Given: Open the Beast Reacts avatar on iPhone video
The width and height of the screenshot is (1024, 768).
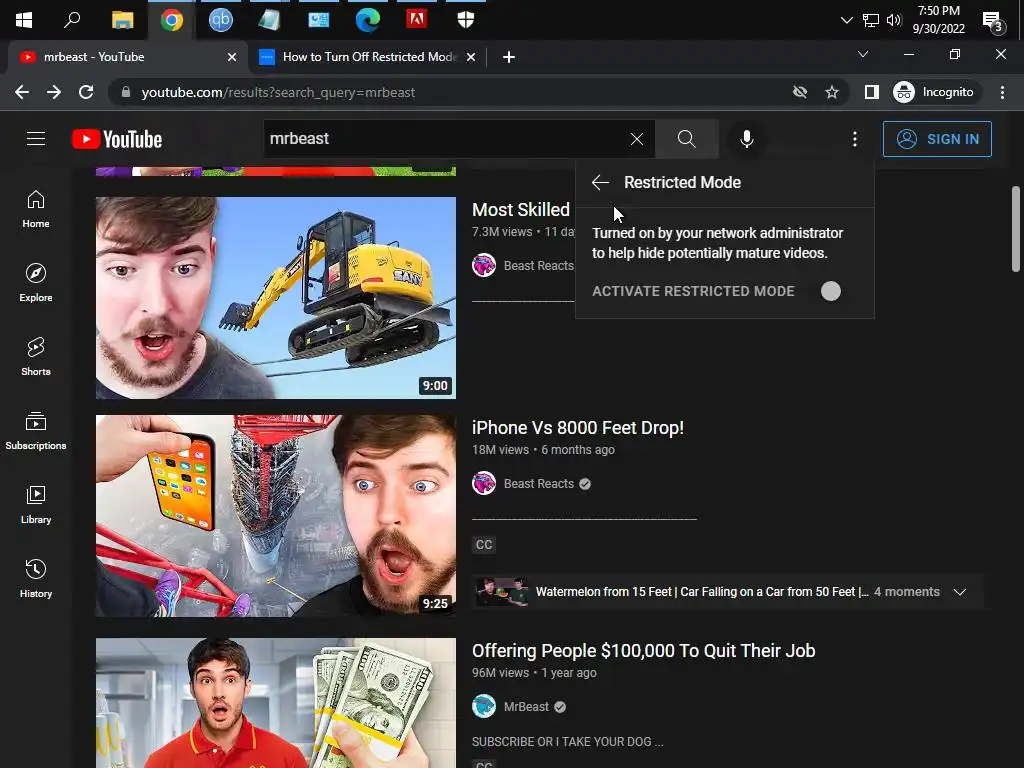Looking at the screenshot, I should point(484,483).
